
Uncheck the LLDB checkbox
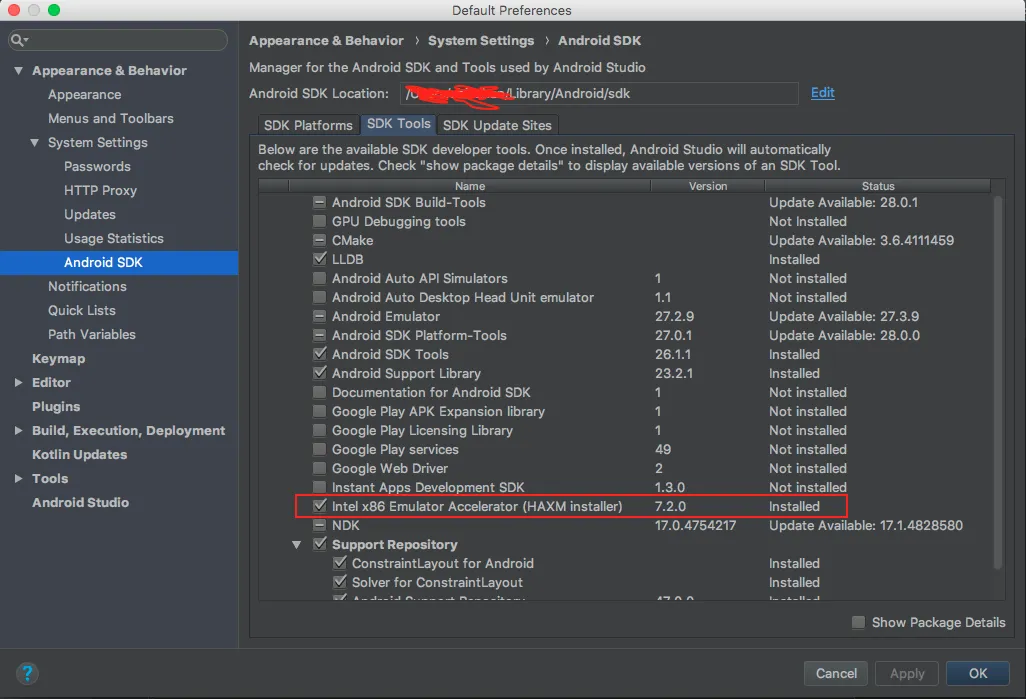[x=319, y=259]
